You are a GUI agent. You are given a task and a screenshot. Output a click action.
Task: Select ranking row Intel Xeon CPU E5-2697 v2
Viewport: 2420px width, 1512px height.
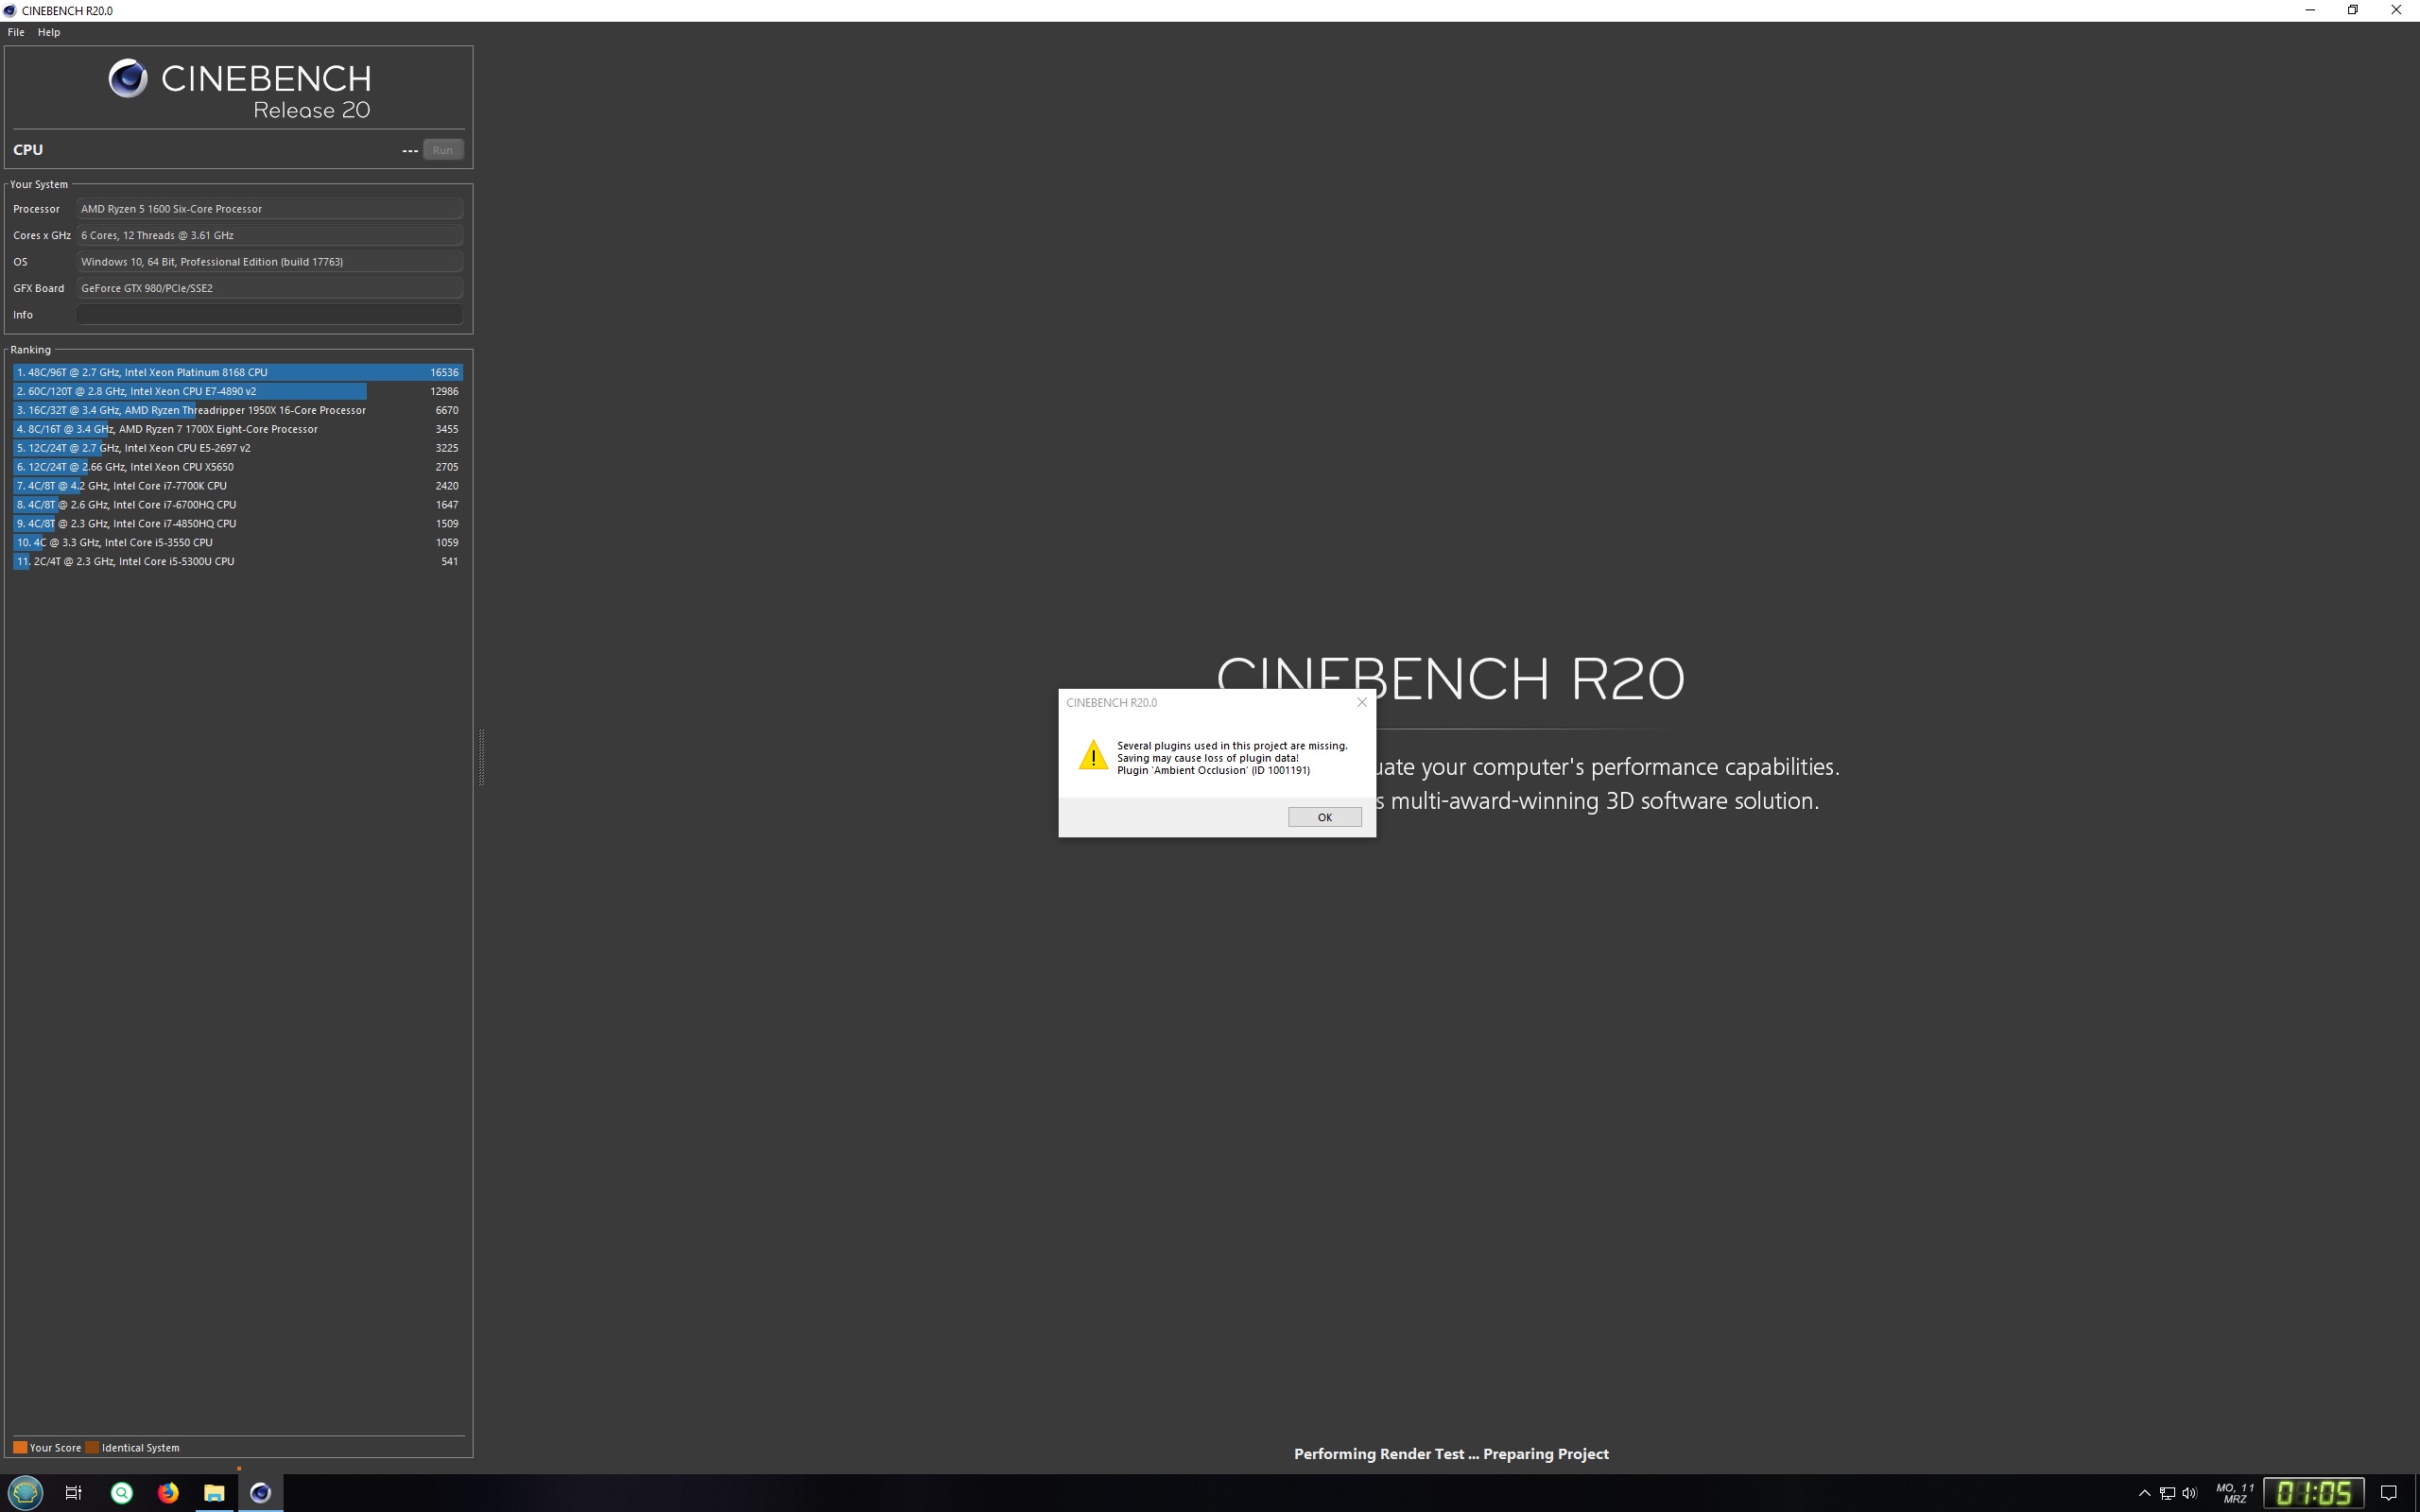point(238,448)
